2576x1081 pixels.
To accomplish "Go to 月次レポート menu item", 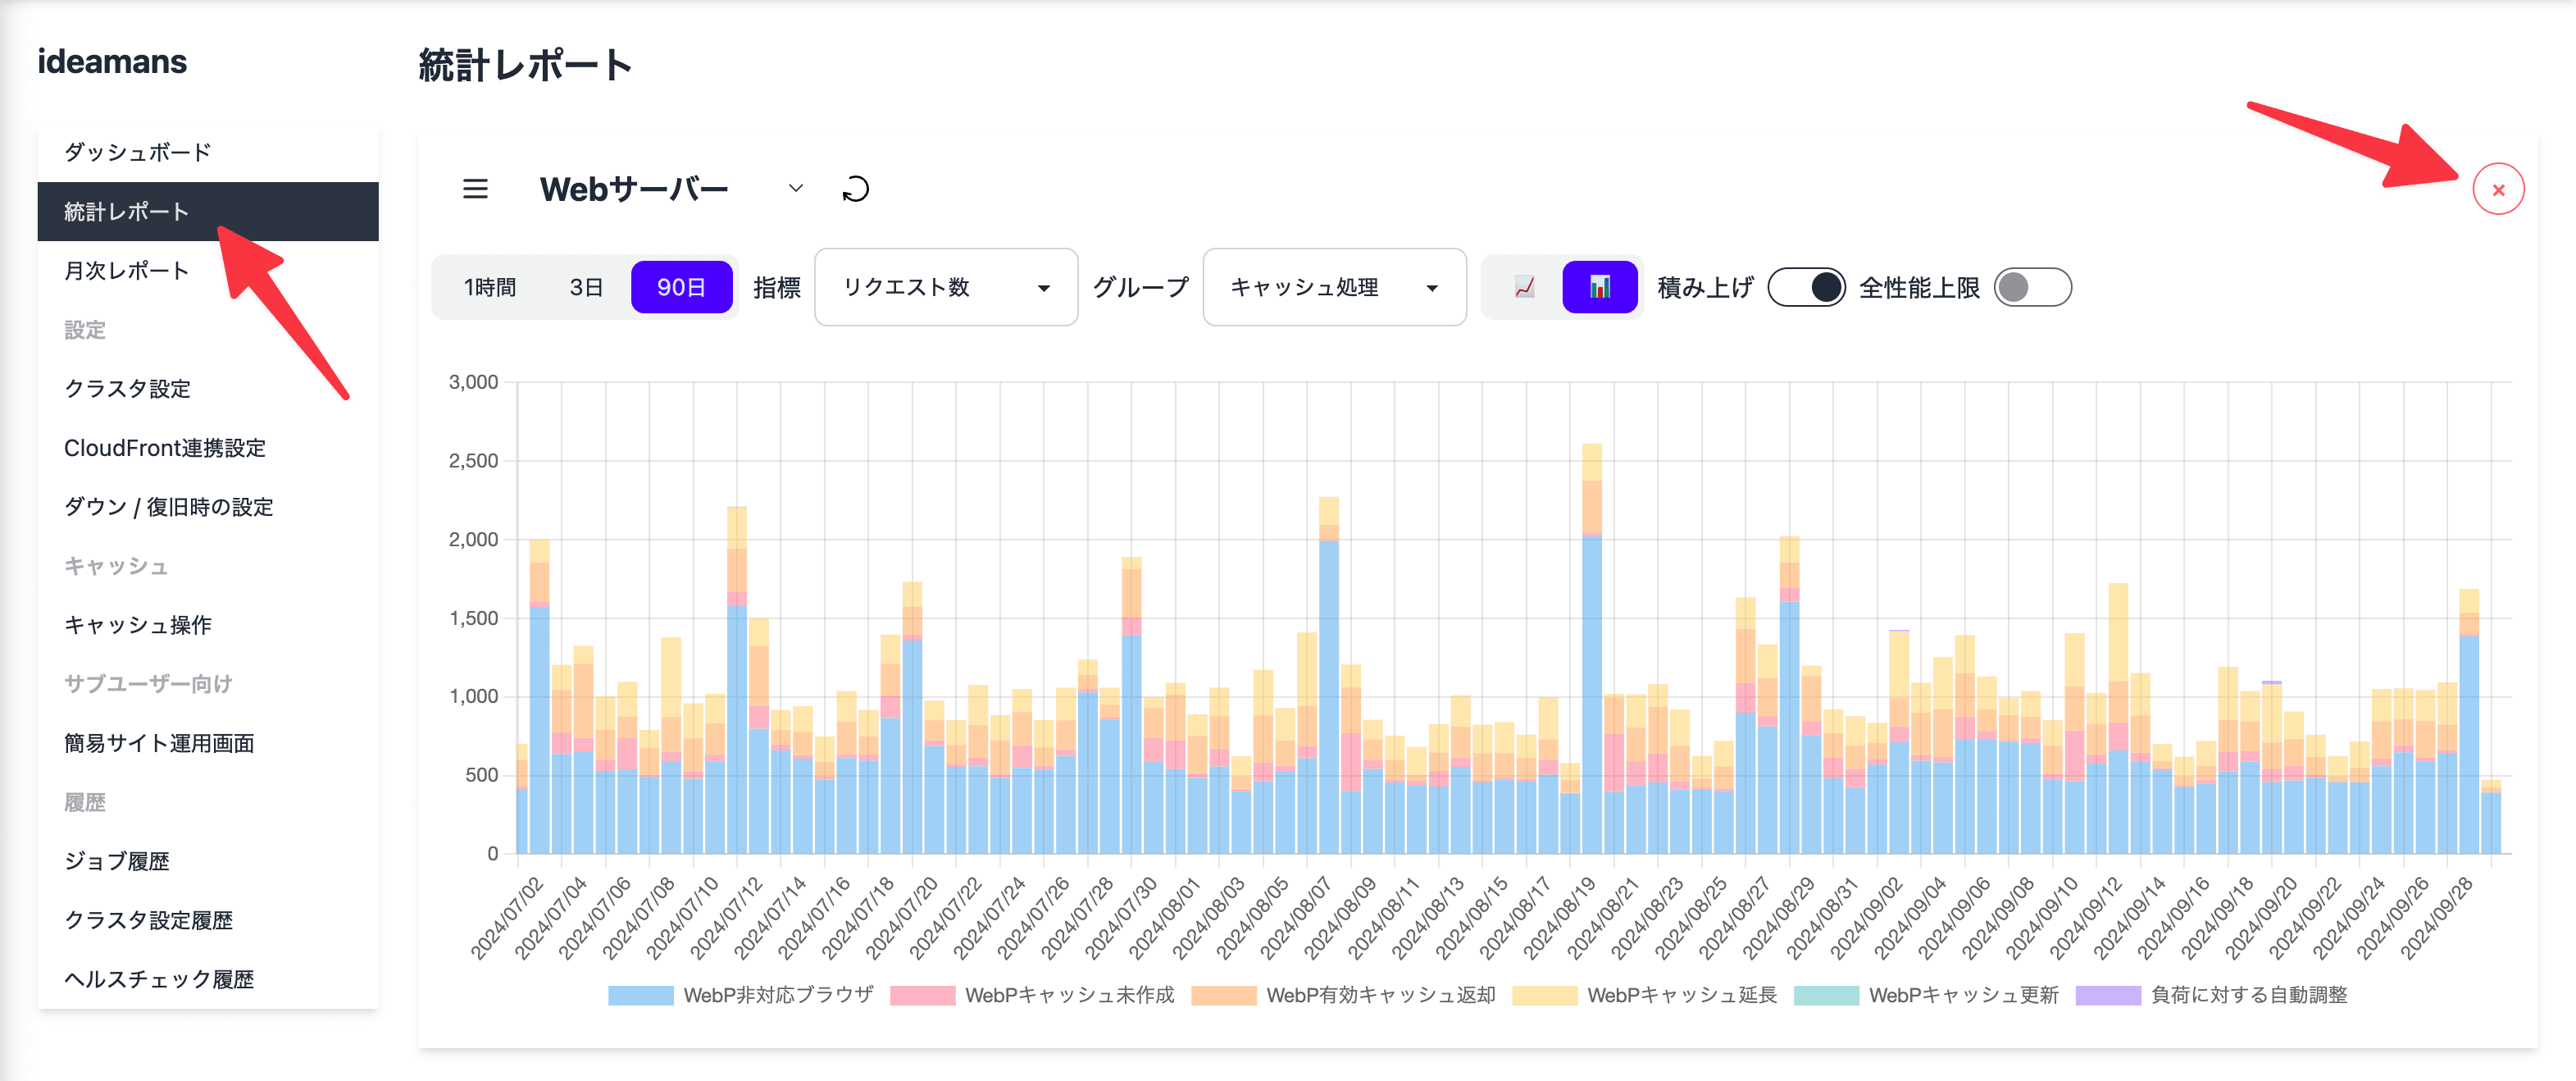I will (x=126, y=270).
